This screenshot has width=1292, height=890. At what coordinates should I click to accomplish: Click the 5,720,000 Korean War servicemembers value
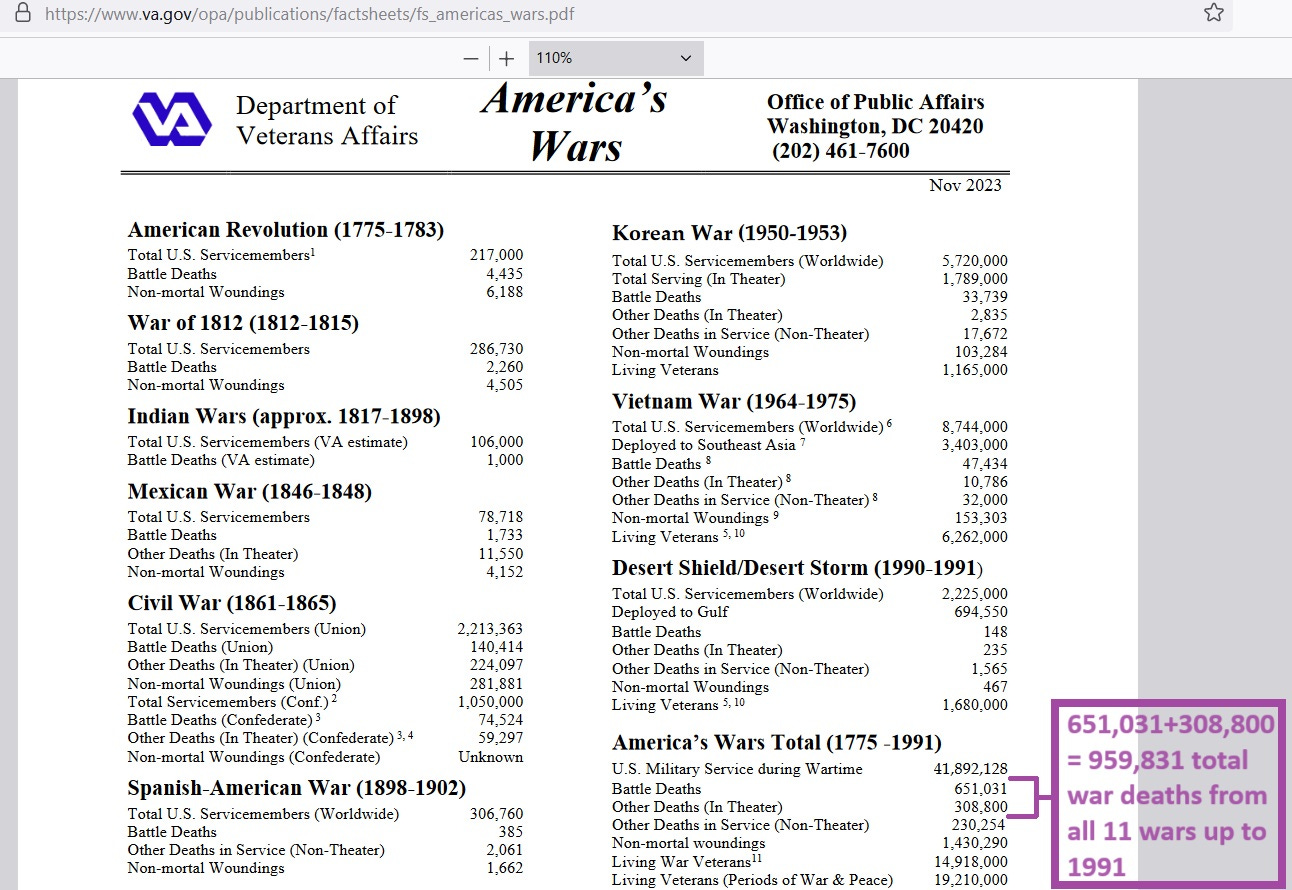tap(975, 261)
